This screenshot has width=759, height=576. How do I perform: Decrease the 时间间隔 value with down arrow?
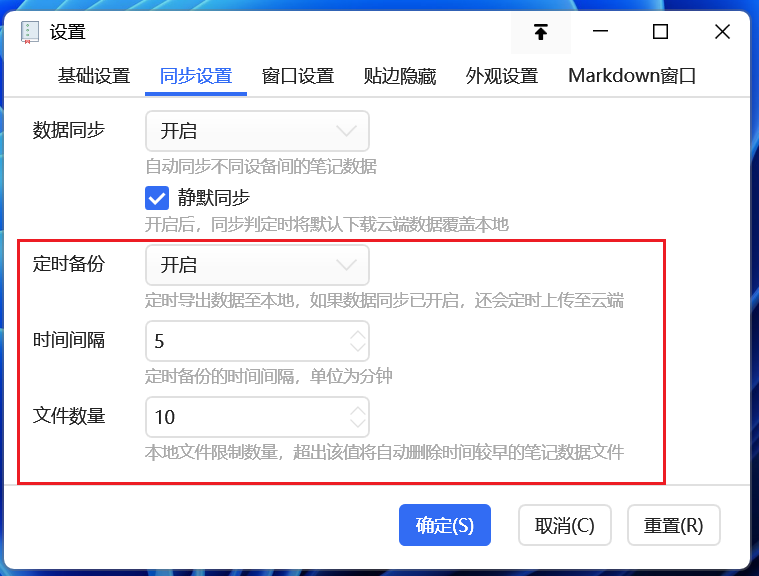click(358, 347)
